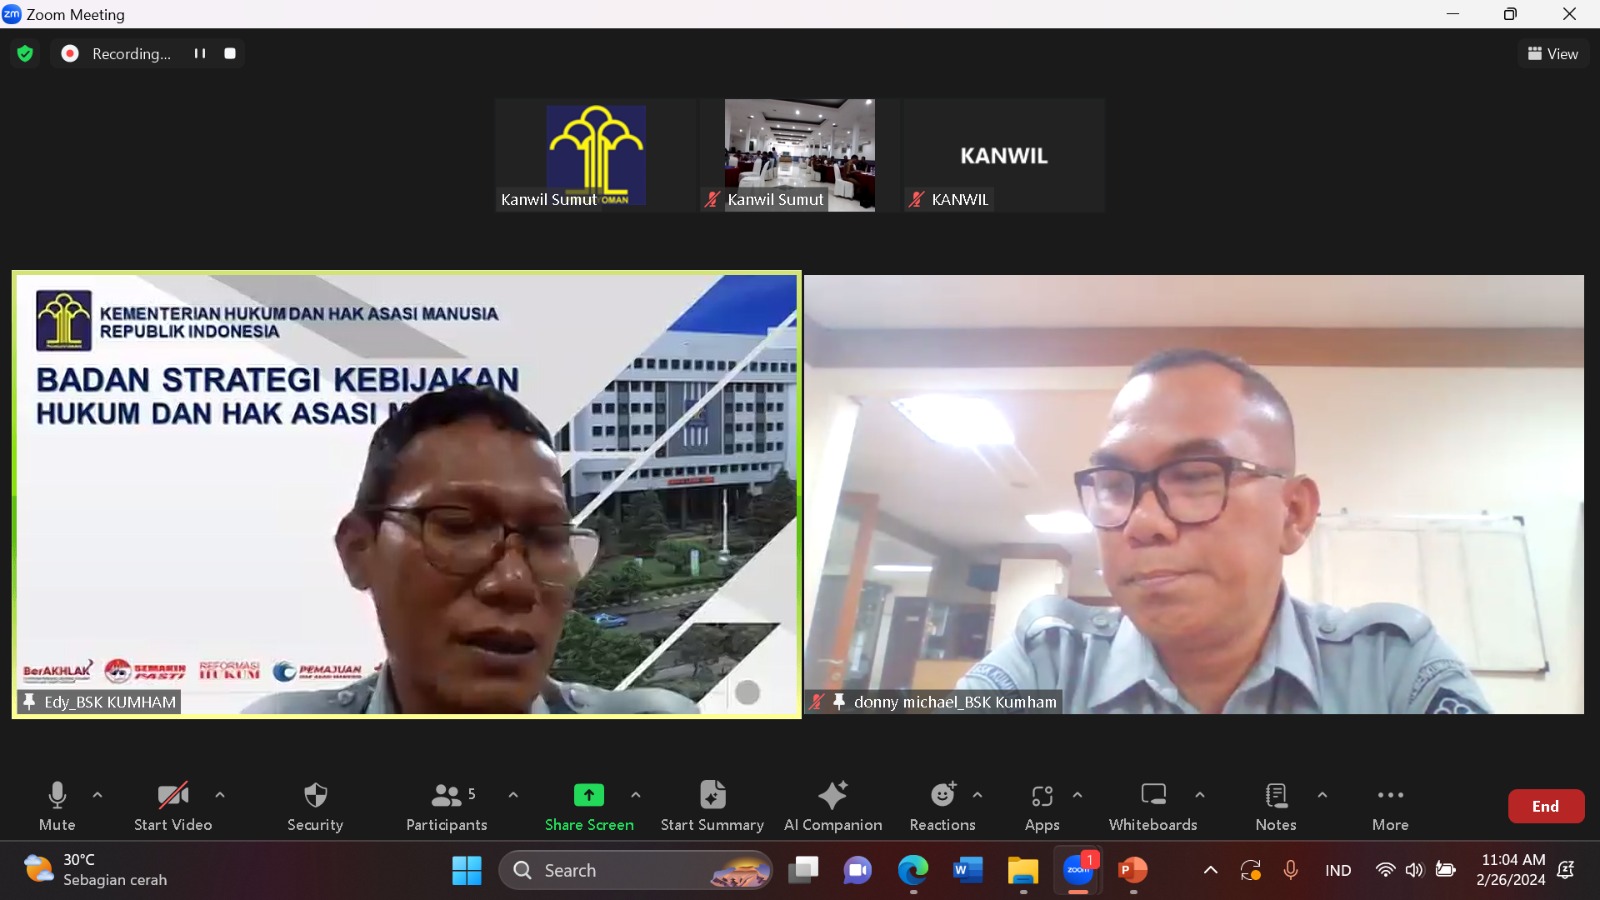
Task: Expand audio options arrow beside Mute
Action: tap(98, 795)
